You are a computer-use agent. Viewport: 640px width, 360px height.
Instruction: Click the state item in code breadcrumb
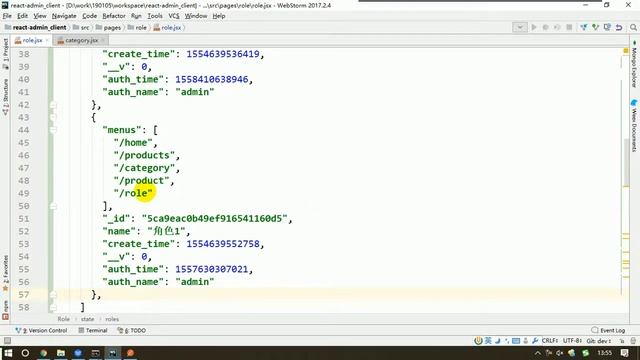87,319
